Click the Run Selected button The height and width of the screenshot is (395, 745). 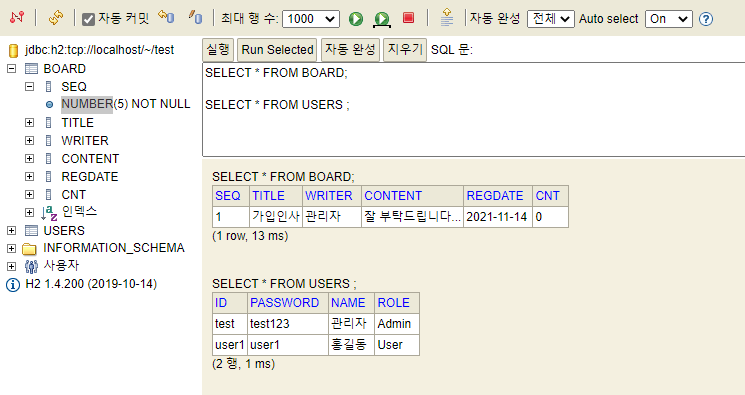click(x=277, y=49)
